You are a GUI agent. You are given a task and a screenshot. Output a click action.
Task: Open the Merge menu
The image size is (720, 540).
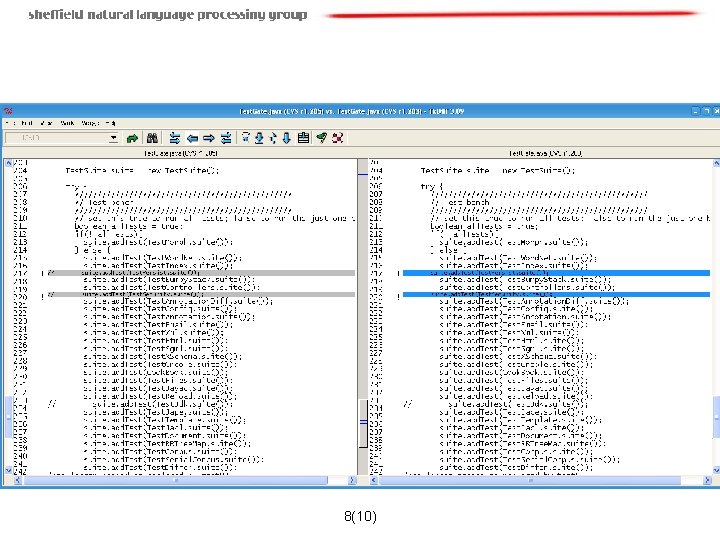90,123
